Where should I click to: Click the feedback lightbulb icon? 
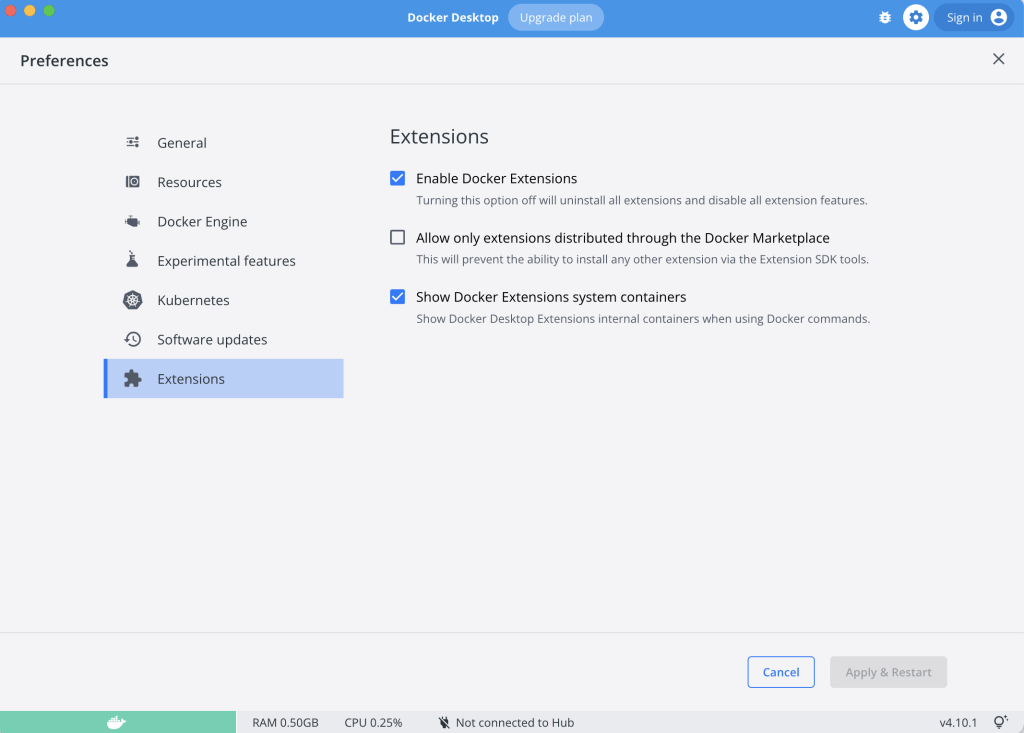pos(1000,722)
